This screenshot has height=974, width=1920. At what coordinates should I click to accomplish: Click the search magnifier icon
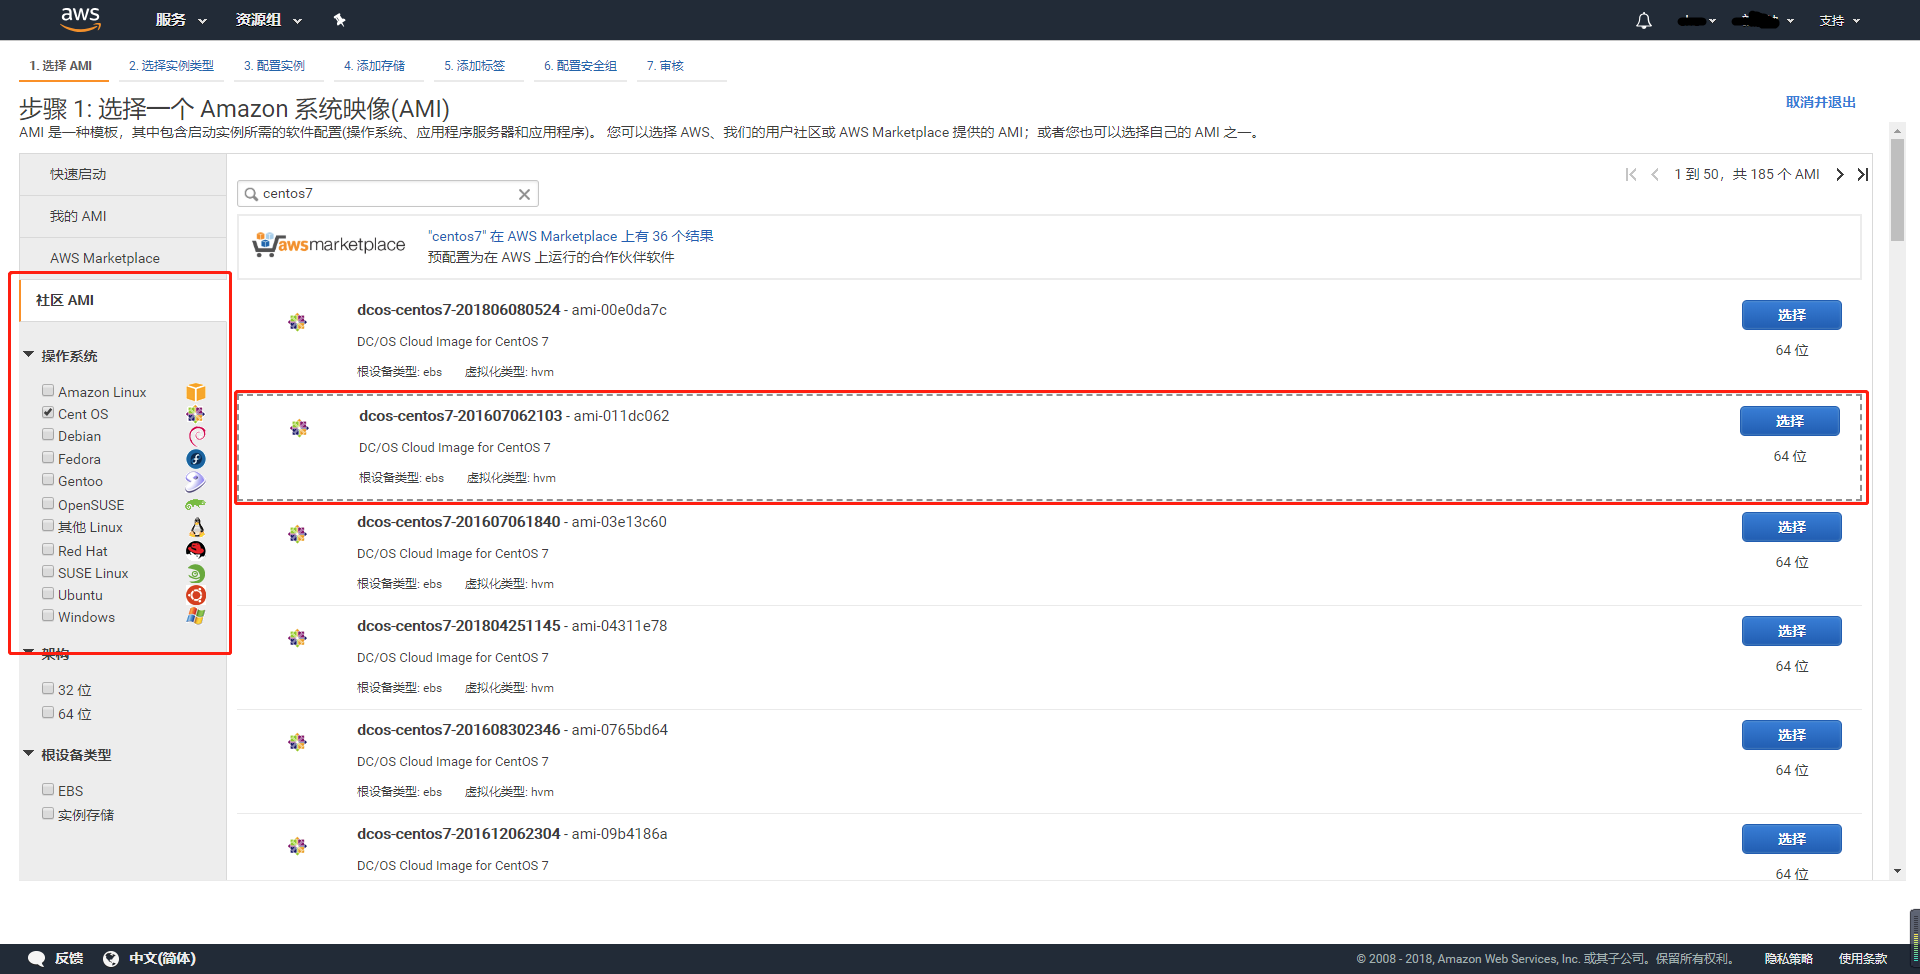tap(251, 194)
